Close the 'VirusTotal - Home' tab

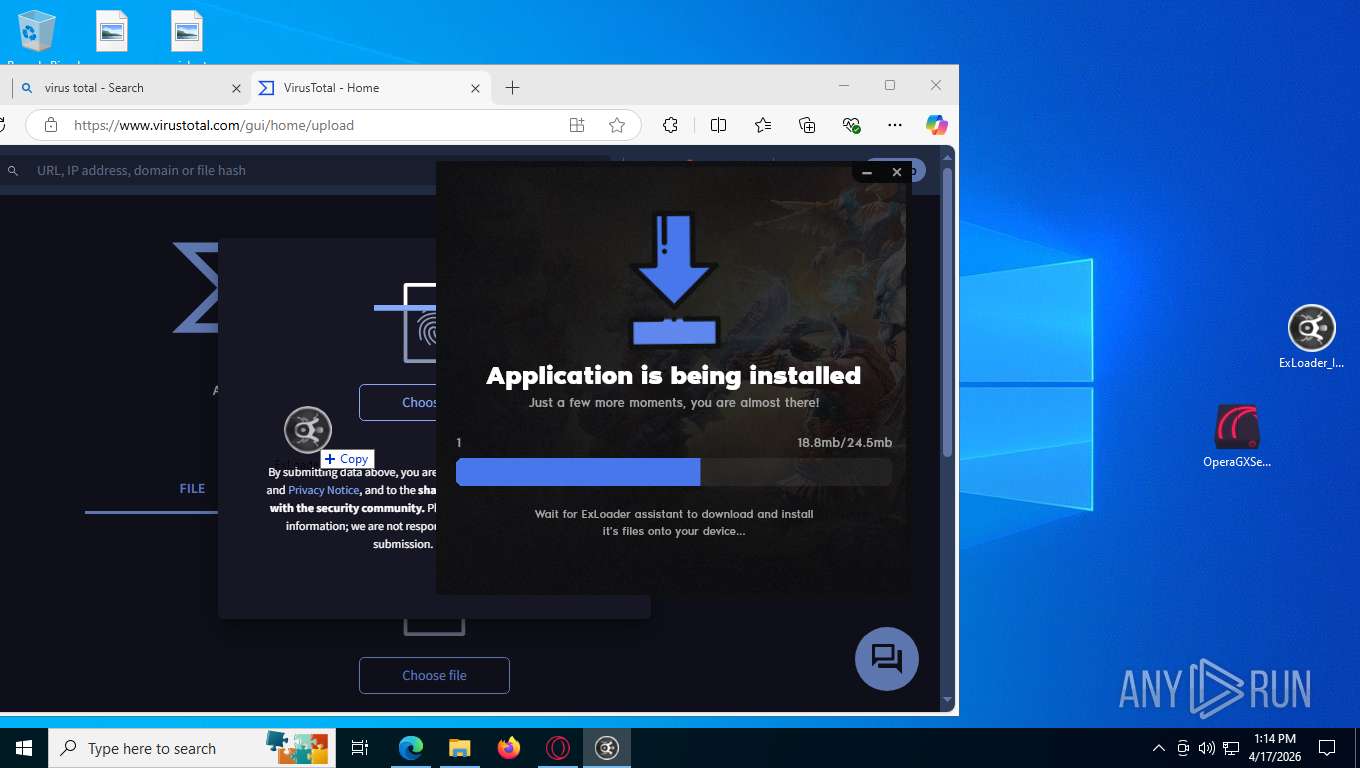click(476, 88)
